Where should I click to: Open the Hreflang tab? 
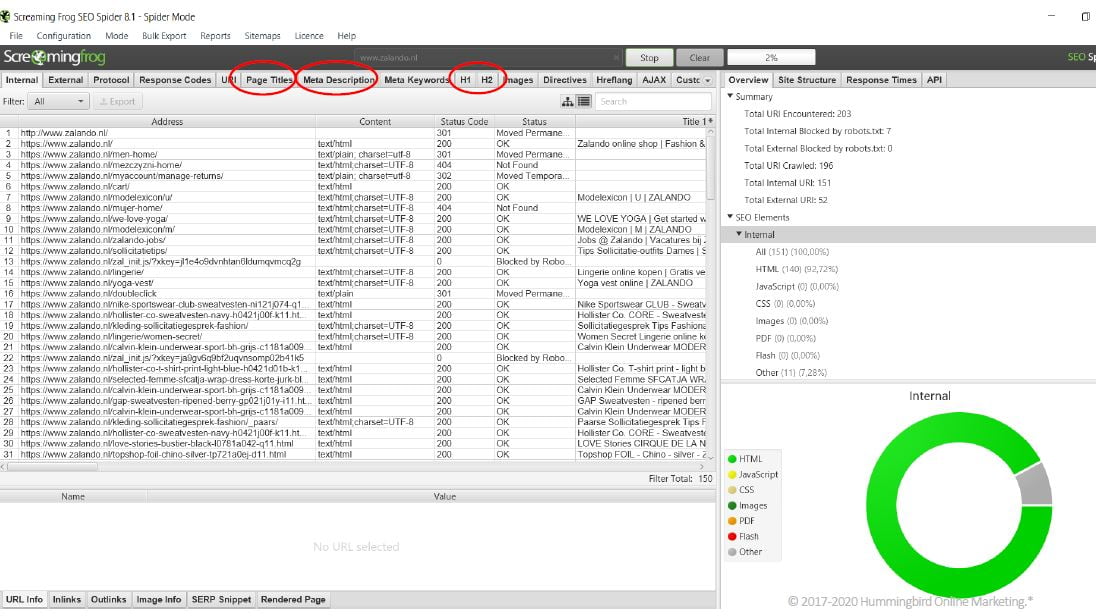point(614,80)
